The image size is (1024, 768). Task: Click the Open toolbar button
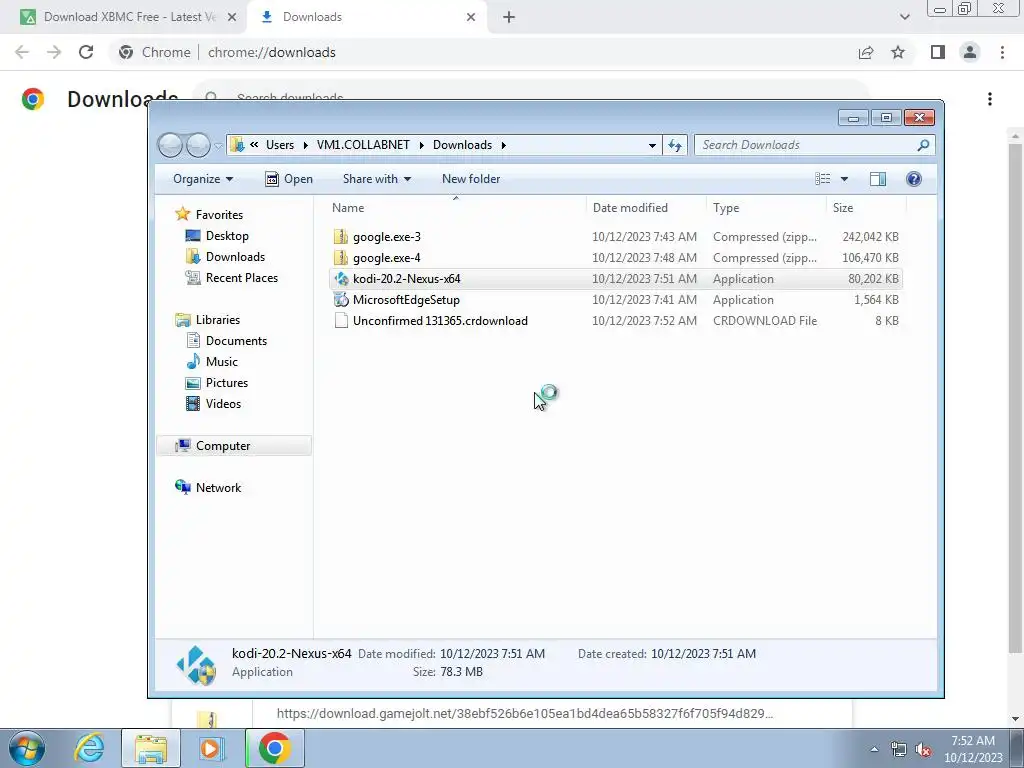pyautogui.click(x=289, y=179)
